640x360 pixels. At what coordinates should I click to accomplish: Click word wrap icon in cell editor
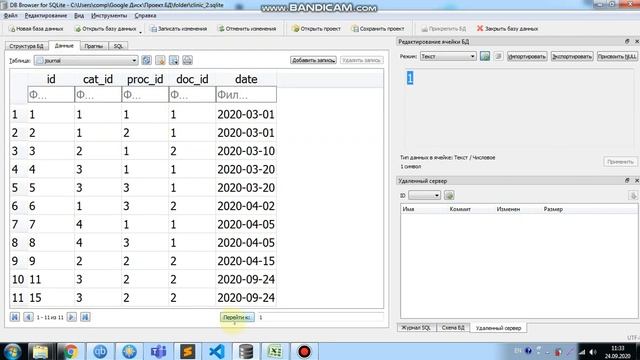(x=498, y=56)
